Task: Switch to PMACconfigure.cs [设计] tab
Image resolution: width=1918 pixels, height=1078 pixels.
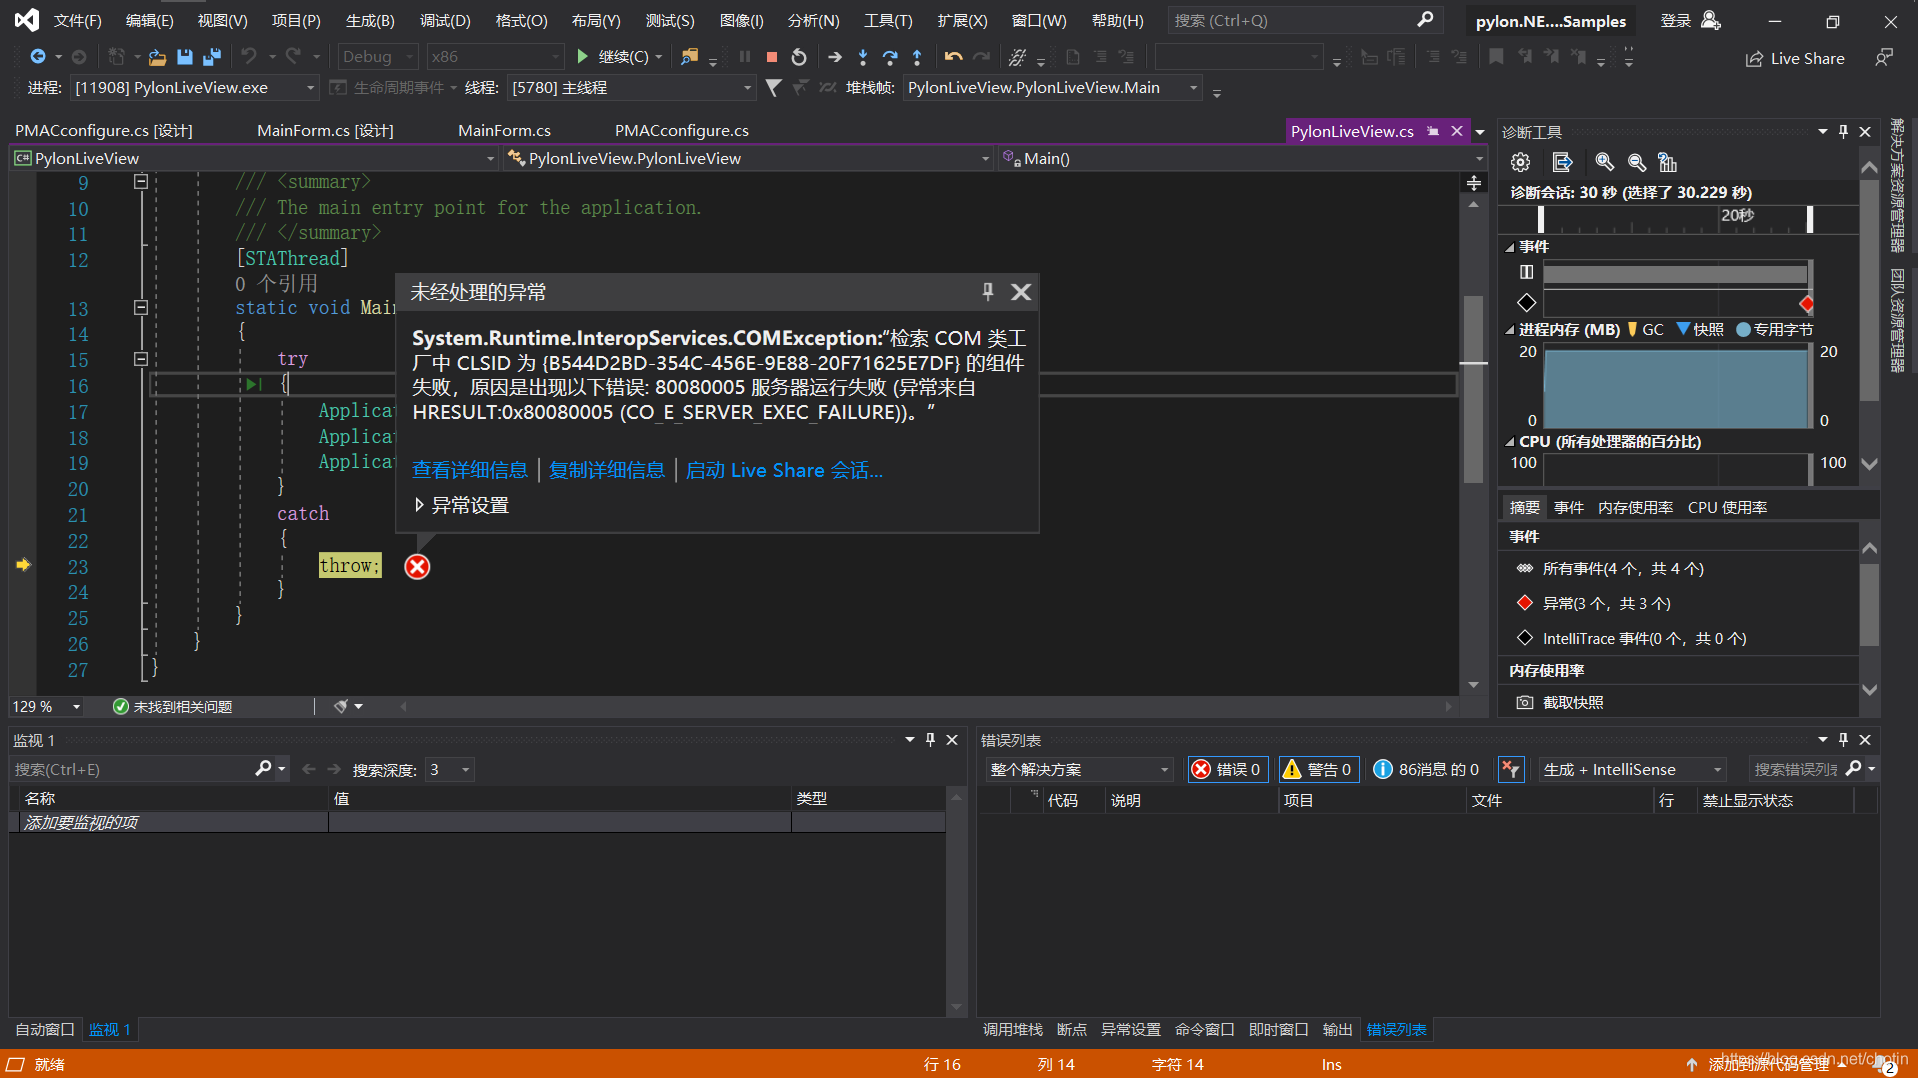Action: point(104,131)
